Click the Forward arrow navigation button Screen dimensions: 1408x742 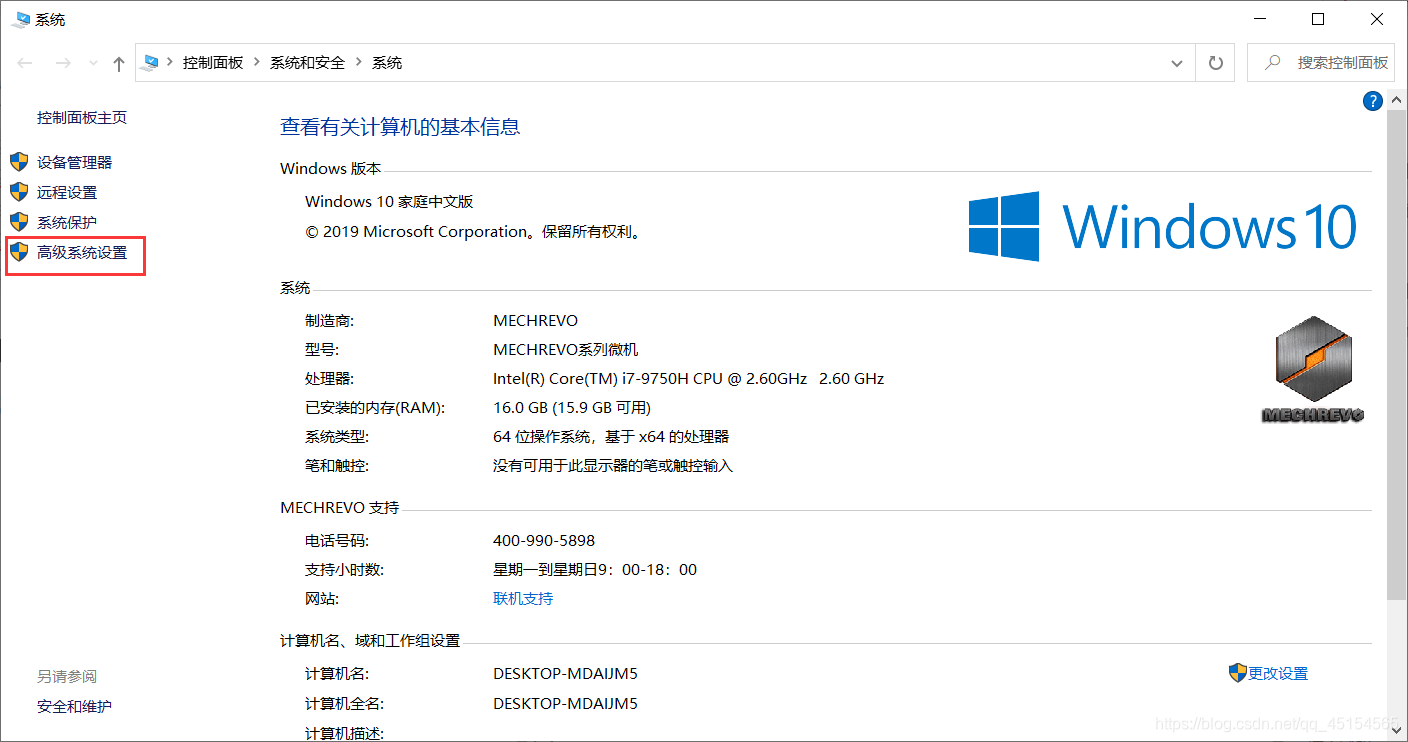click(63, 63)
